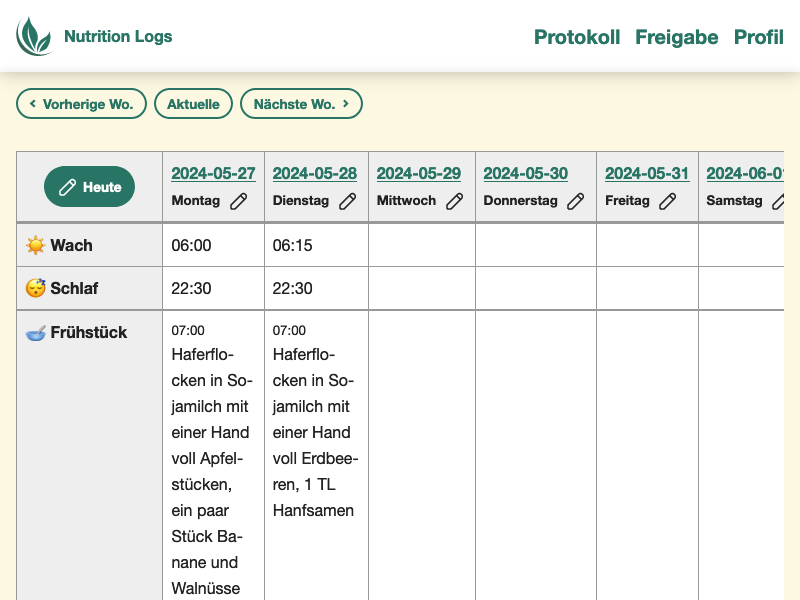Jump to the current week via Aktuelle

(x=193, y=104)
